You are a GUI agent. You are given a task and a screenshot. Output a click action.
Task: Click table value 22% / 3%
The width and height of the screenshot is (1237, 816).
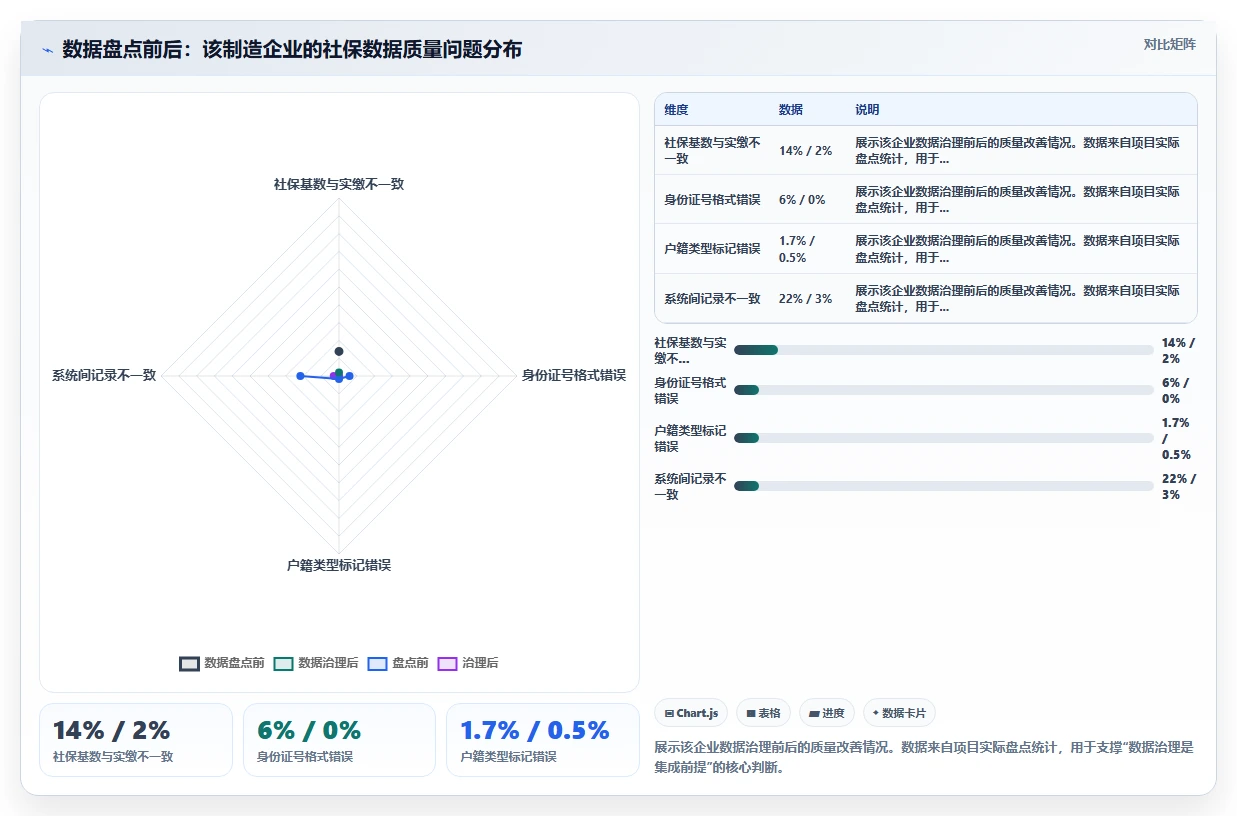805,298
